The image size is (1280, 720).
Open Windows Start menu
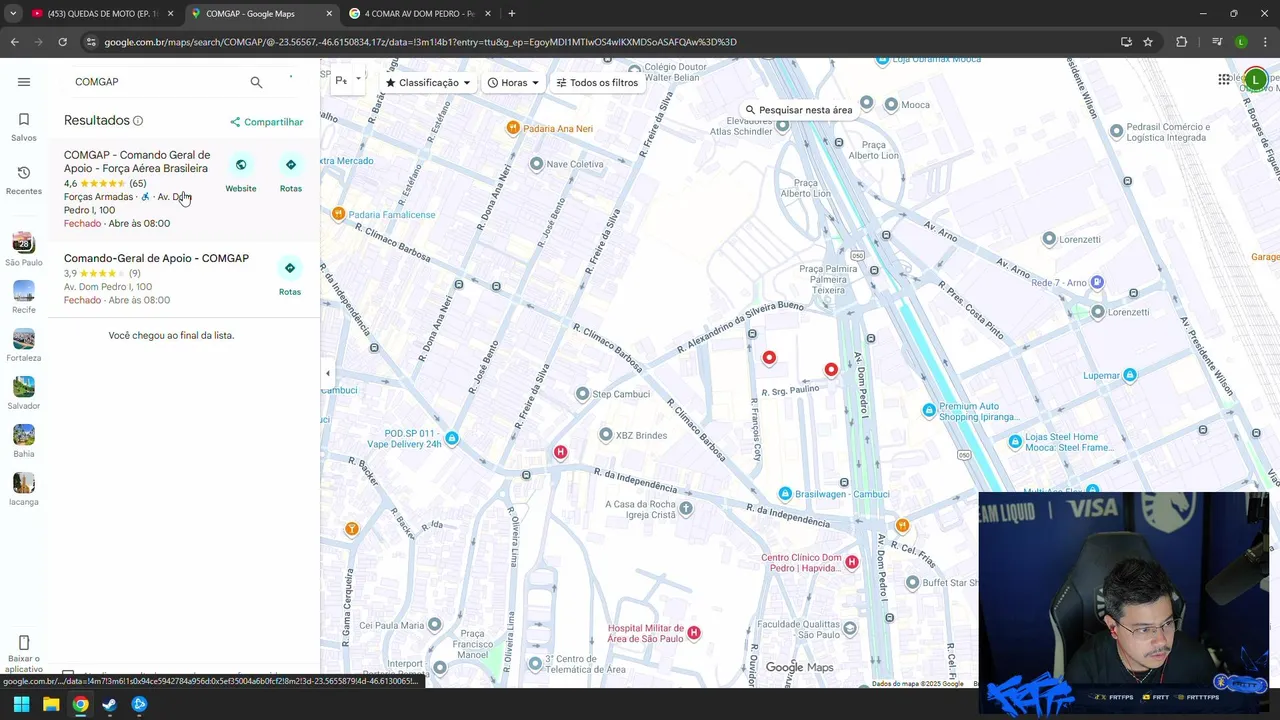click(21, 704)
